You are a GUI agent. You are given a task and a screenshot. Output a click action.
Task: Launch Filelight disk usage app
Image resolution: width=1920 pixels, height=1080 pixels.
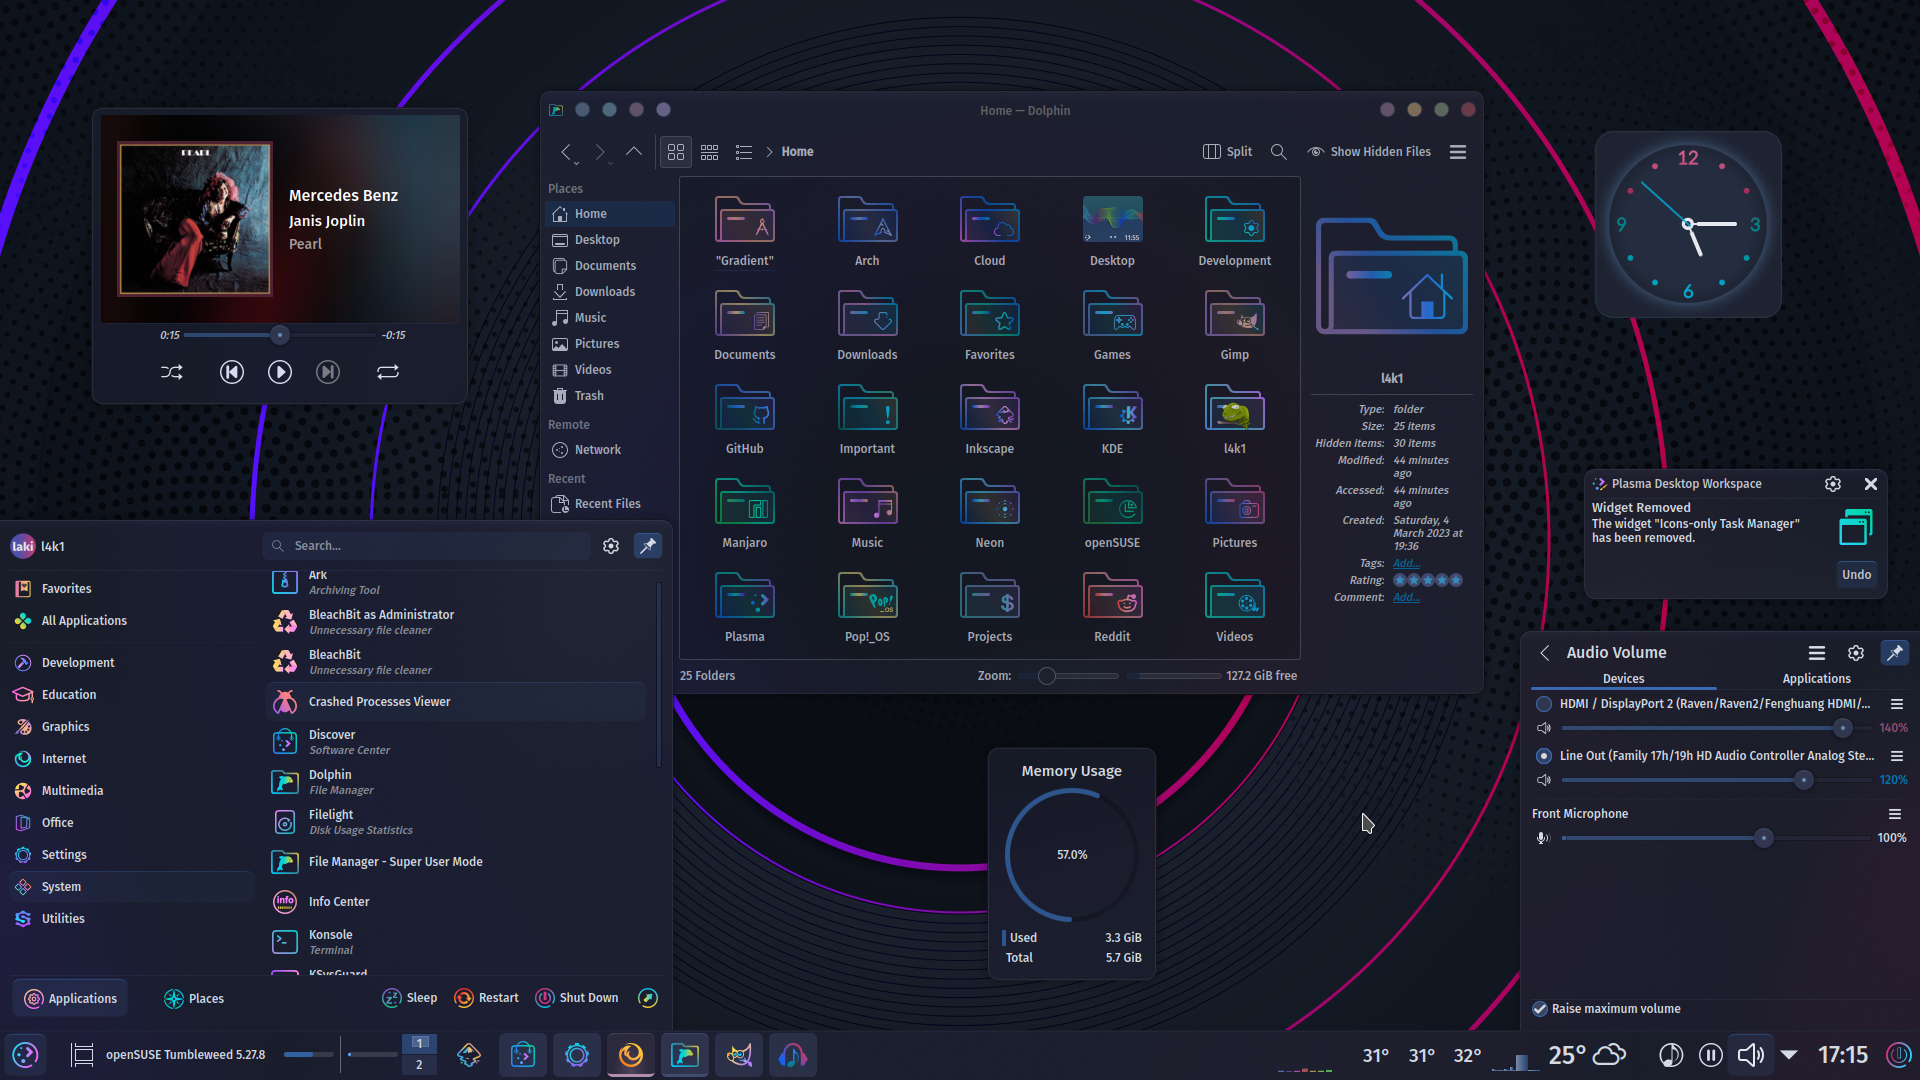pyautogui.click(x=457, y=822)
